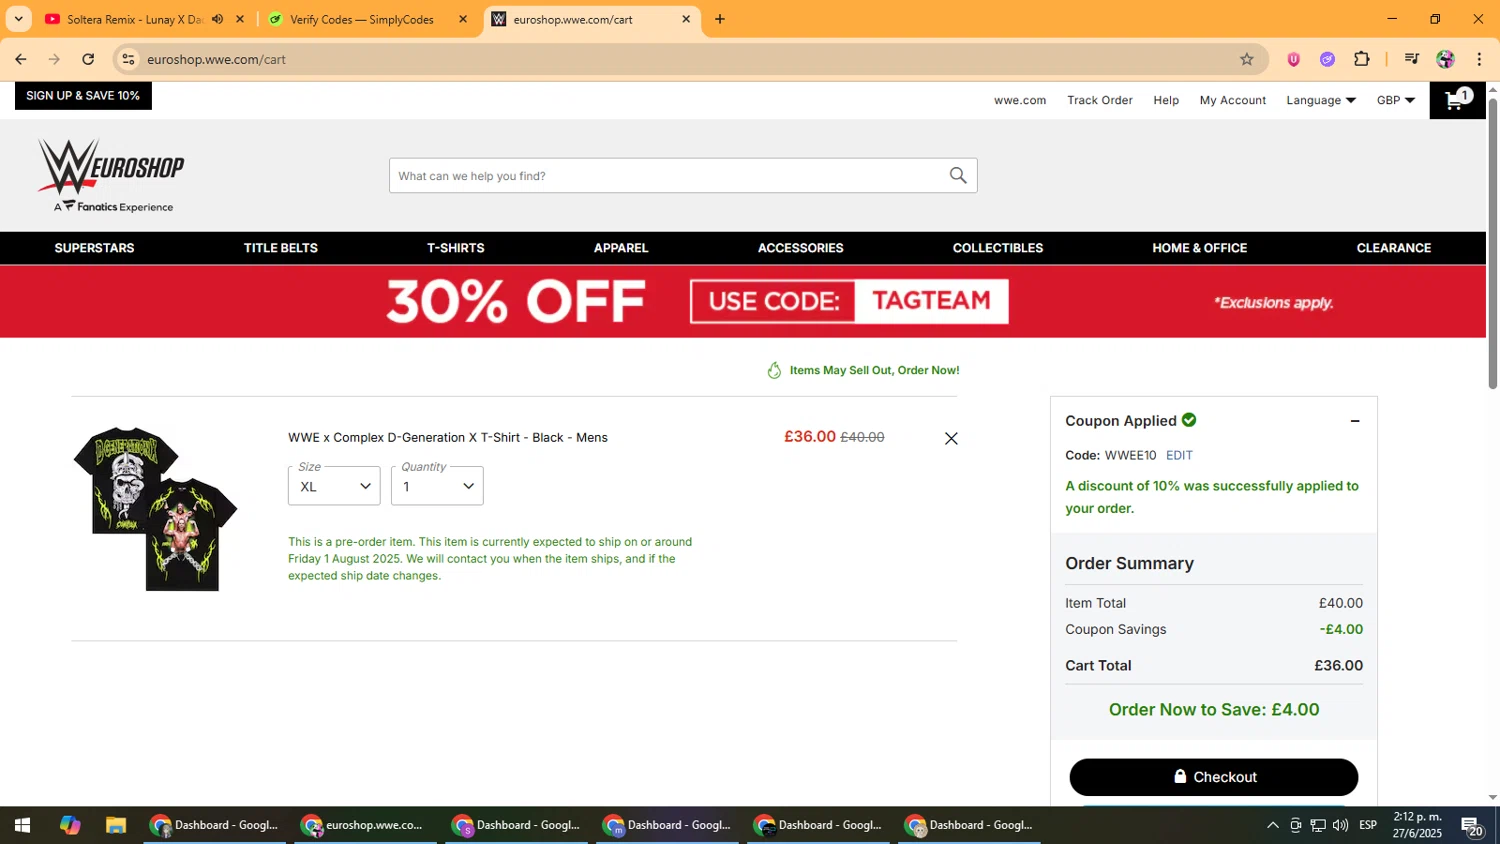
Task: Remove the D-Generation X shirt with X icon
Action: (951, 438)
